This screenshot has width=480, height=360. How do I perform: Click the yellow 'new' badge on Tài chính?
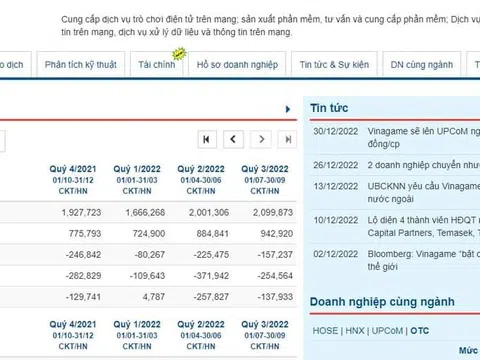coord(179,54)
